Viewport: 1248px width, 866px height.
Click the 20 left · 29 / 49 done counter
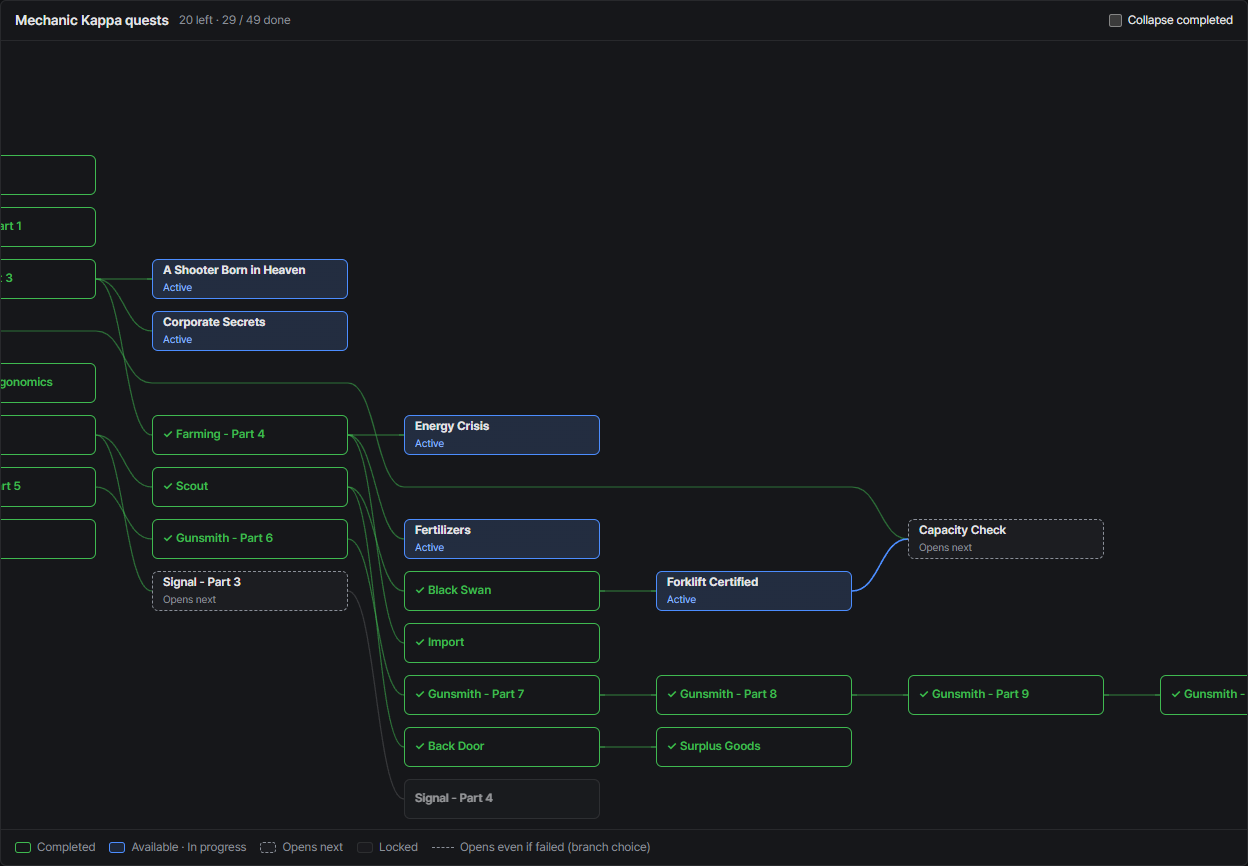tap(235, 20)
